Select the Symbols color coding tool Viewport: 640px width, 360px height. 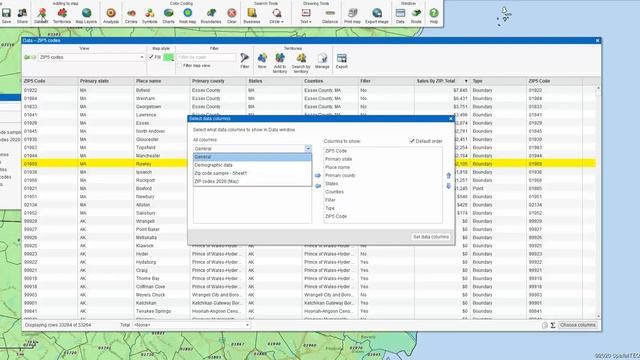coord(149,16)
